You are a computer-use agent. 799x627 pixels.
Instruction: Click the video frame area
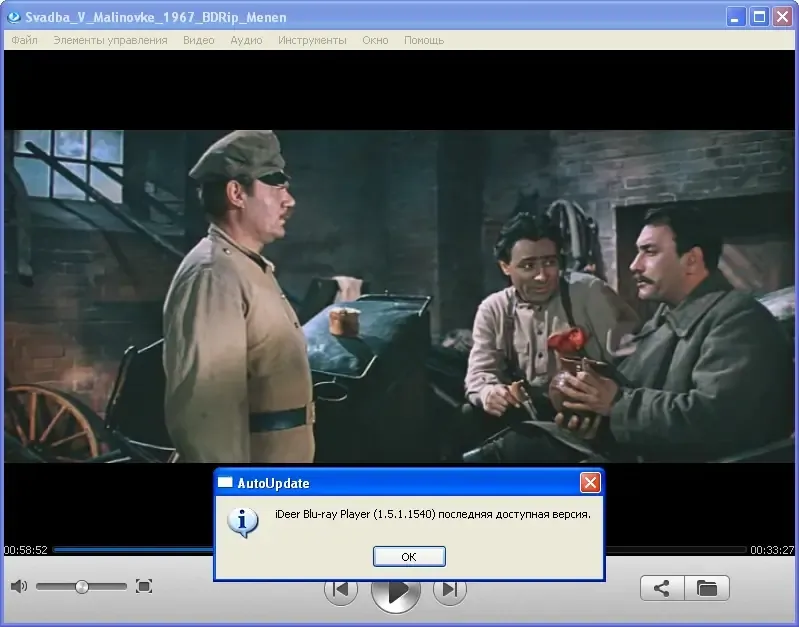point(400,296)
